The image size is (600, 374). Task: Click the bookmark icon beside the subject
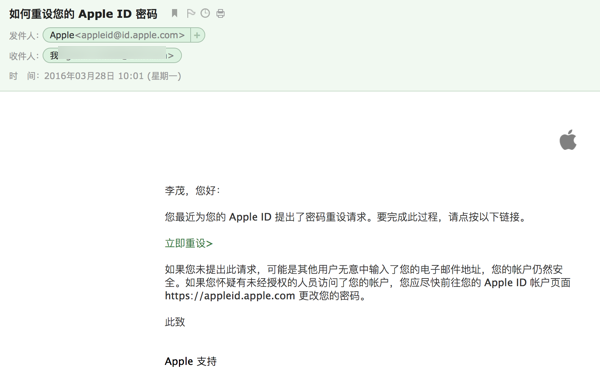click(174, 13)
